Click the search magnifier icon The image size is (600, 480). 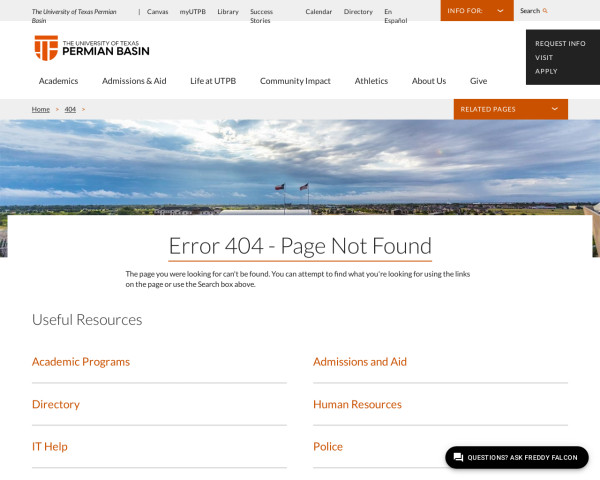(x=545, y=11)
